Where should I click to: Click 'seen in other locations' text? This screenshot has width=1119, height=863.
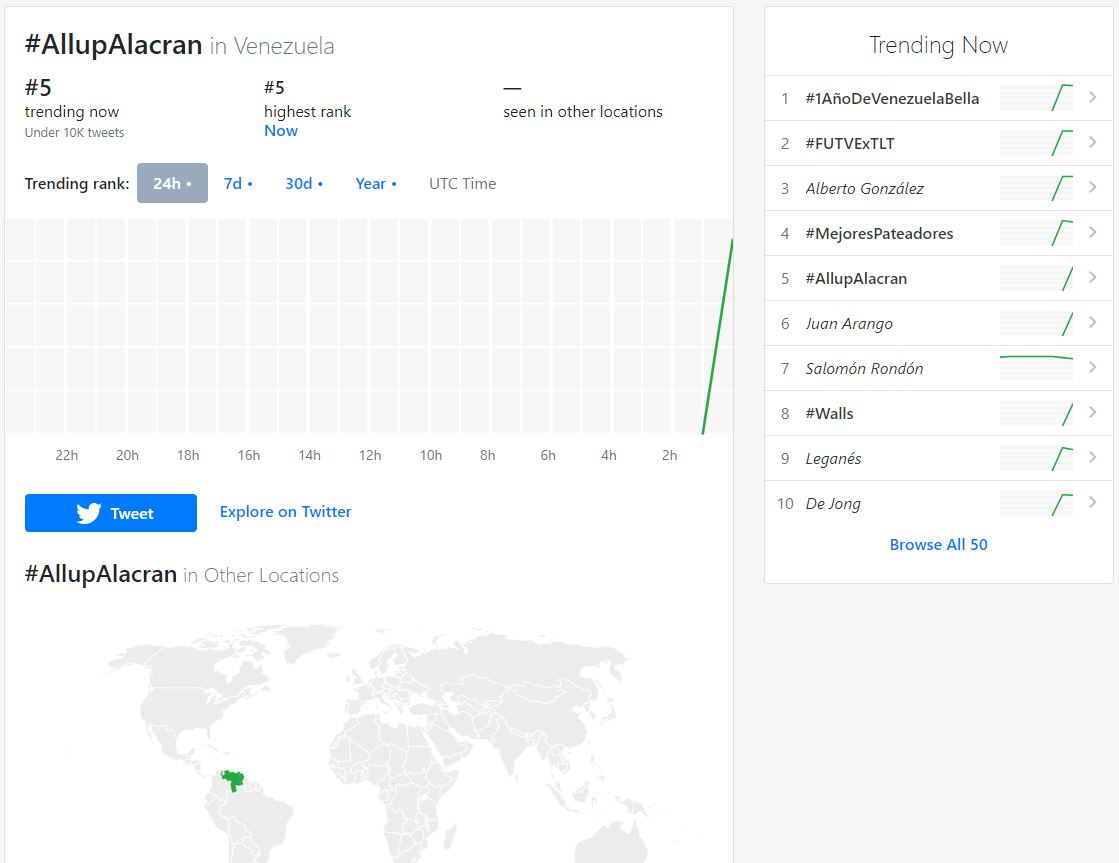point(582,111)
